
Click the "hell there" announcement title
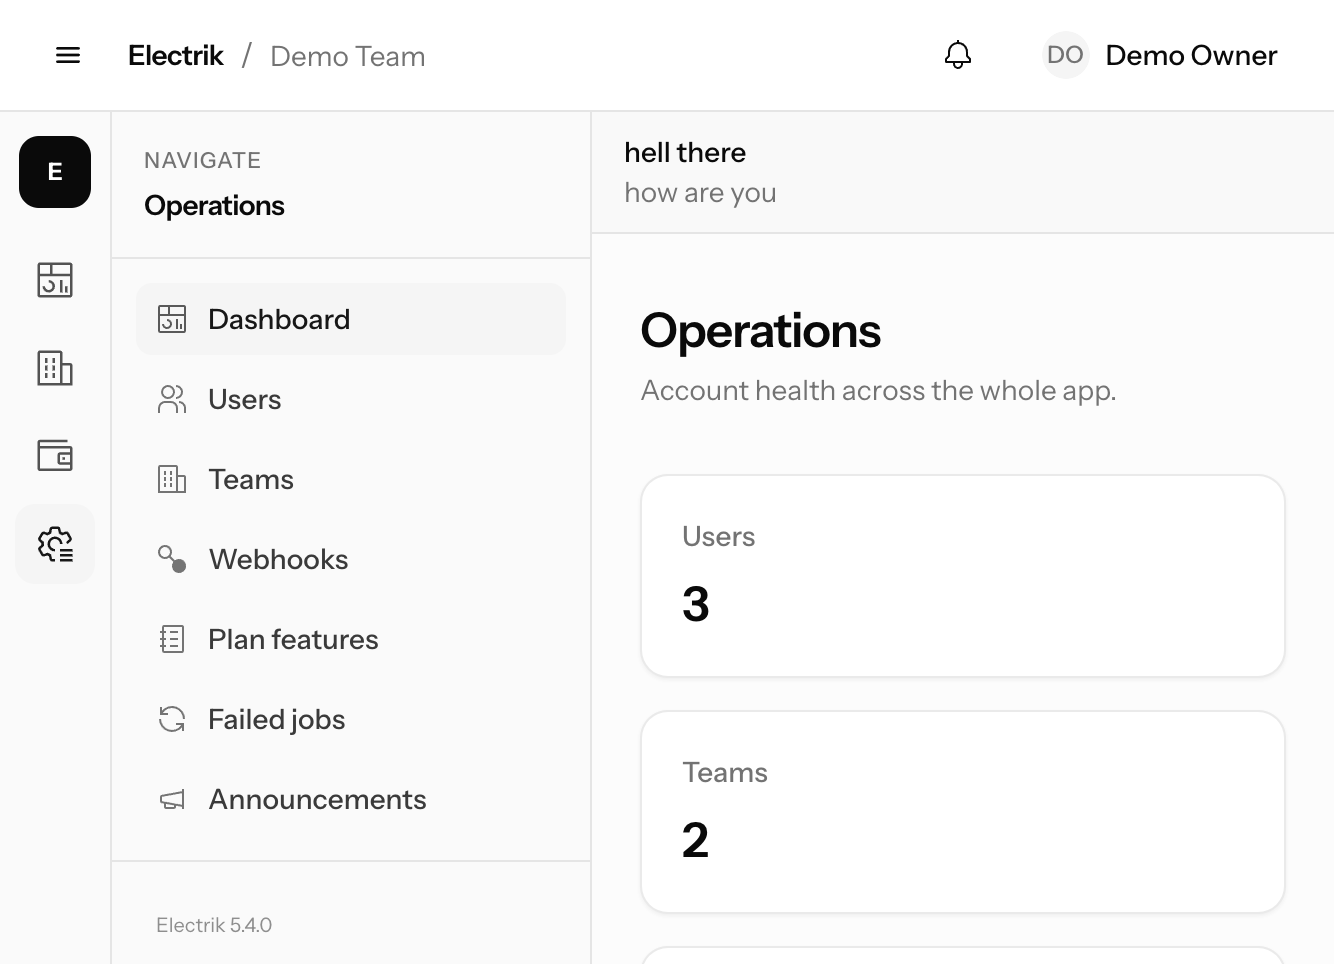click(685, 152)
